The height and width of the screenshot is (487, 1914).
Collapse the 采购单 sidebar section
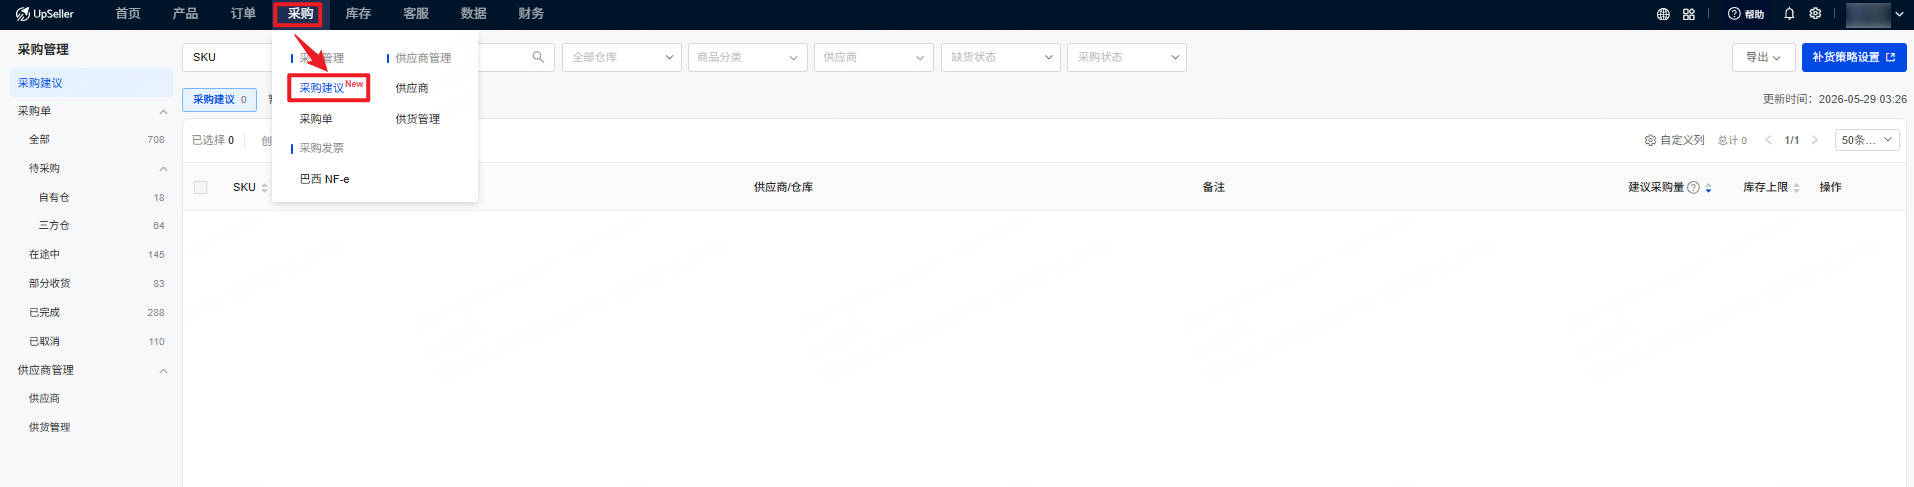tap(163, 111)
